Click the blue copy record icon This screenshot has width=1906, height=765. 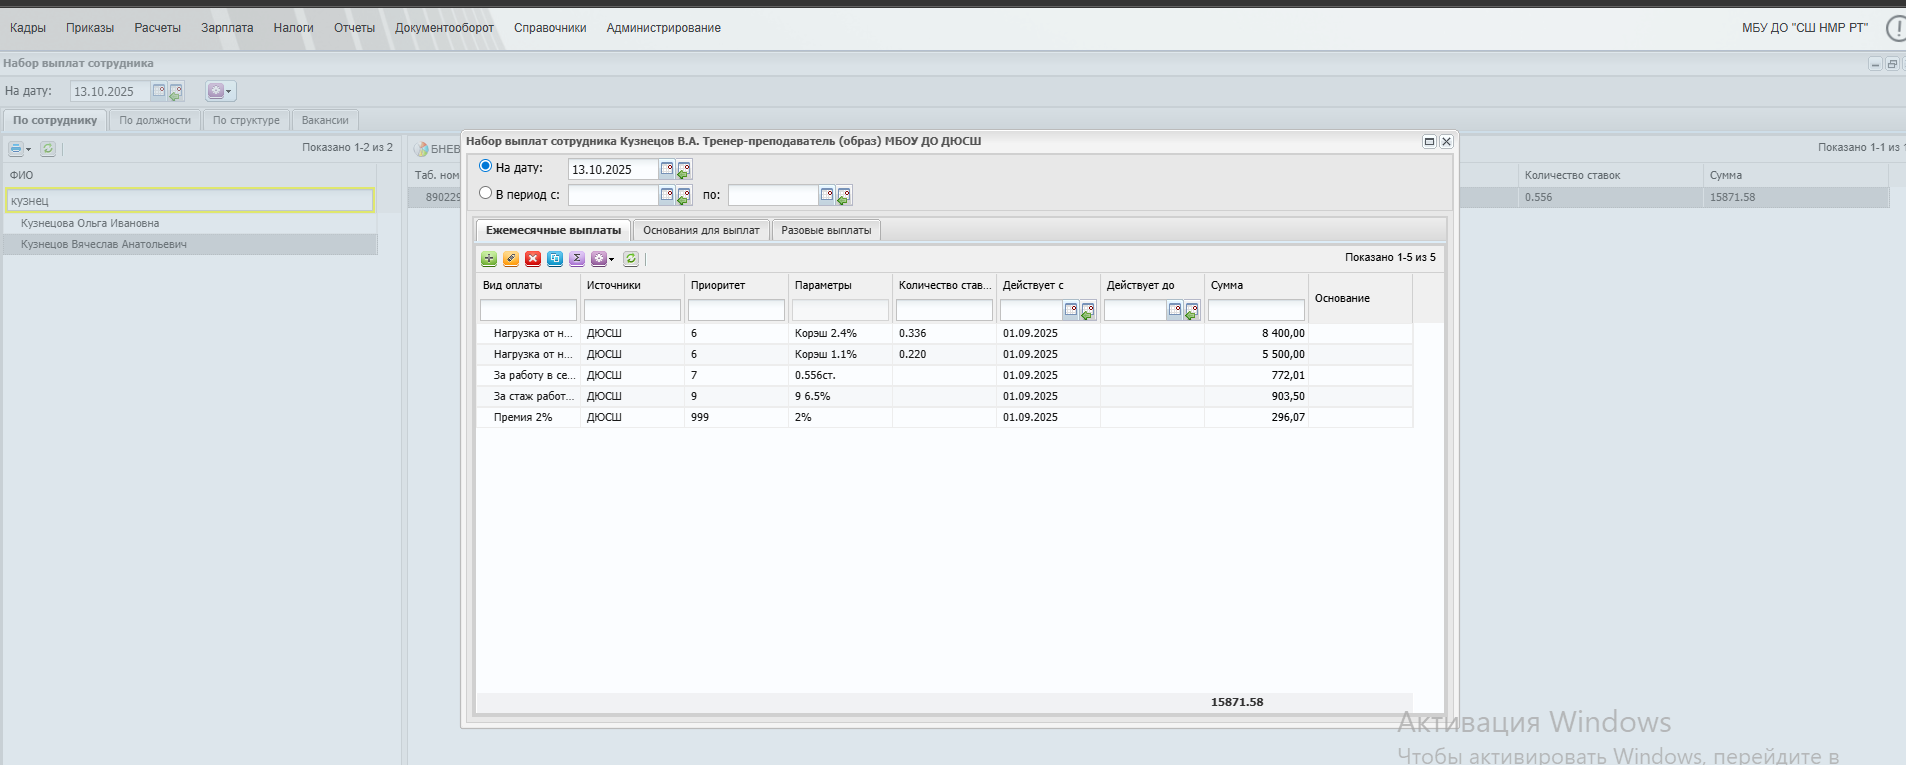(555, 259)
